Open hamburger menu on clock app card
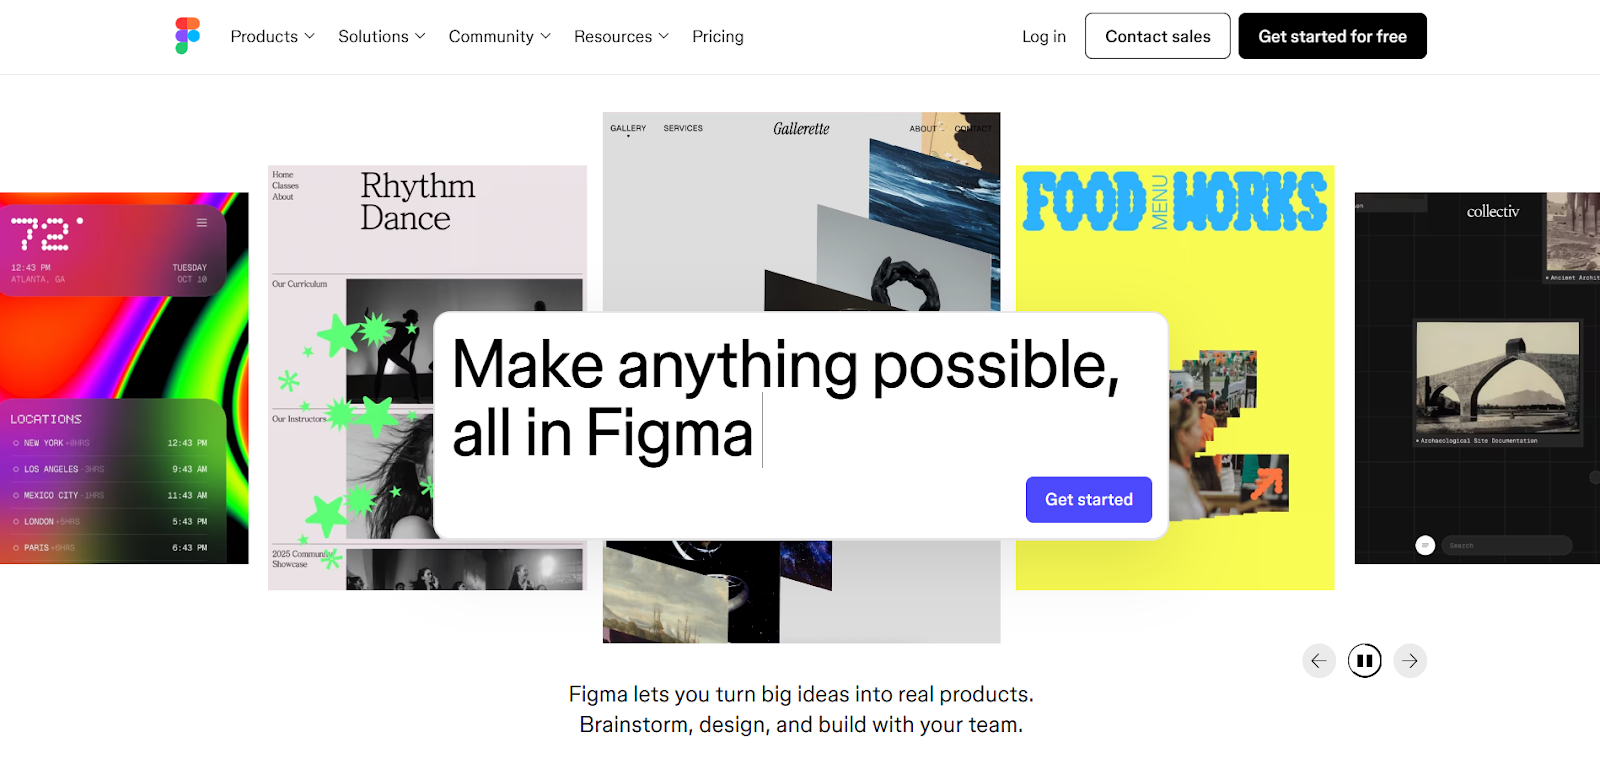Screen dimensions: 1600x759 coord(202,223)
